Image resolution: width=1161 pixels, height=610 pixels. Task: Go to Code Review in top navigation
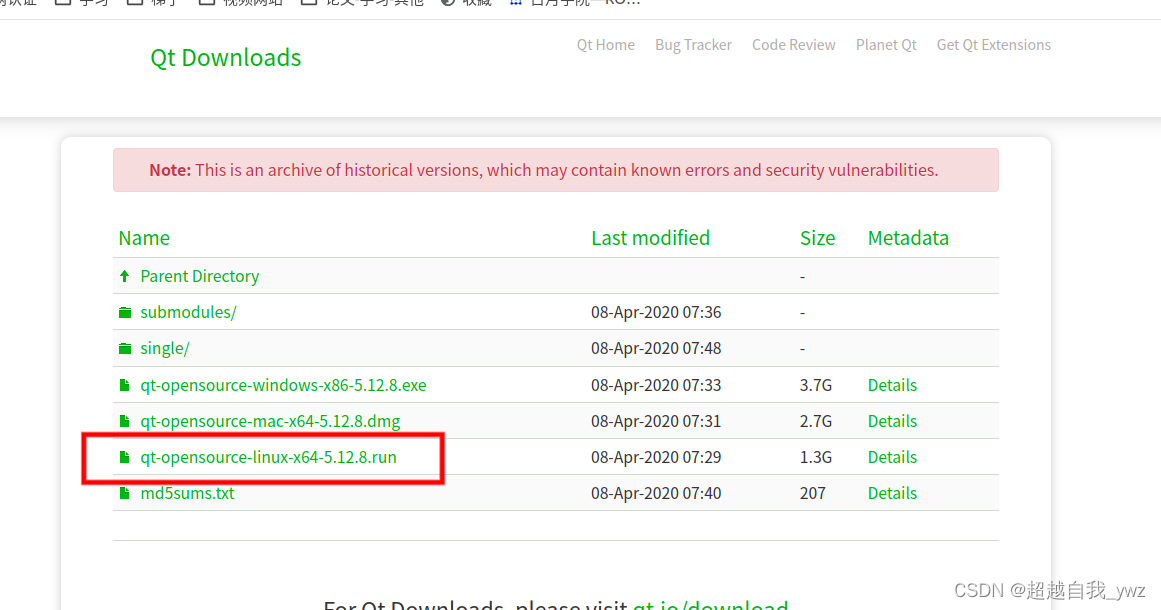tap(794, 45)
